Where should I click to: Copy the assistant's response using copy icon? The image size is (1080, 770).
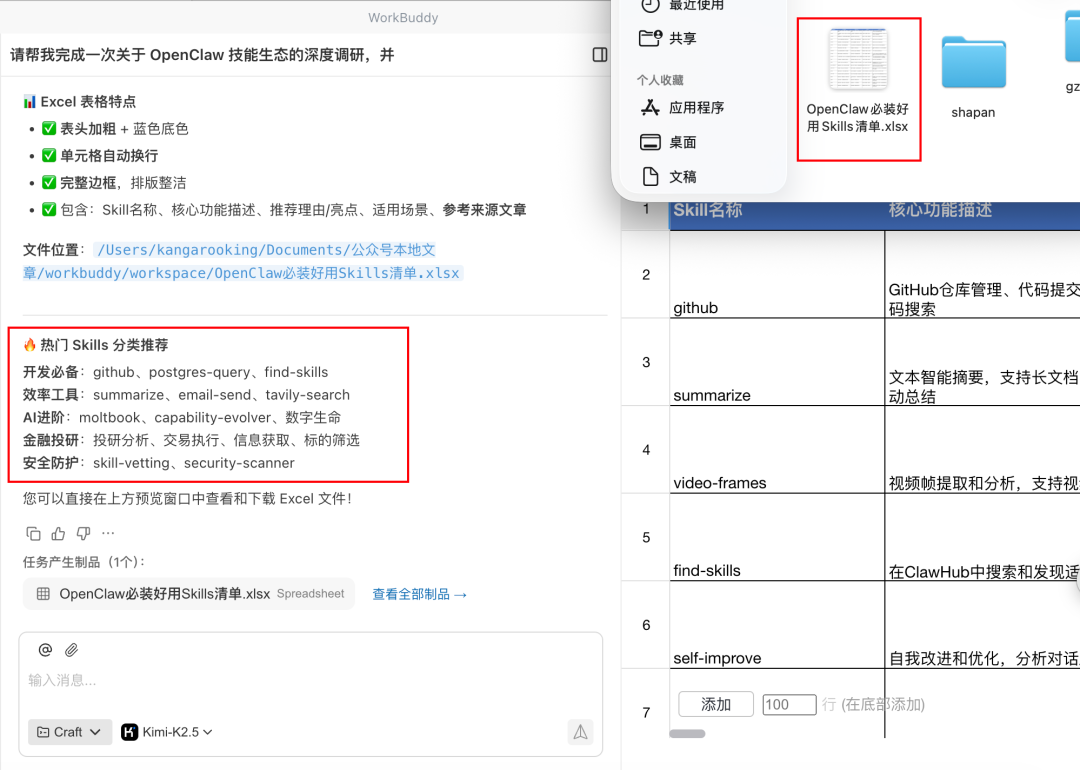(33, 533)
